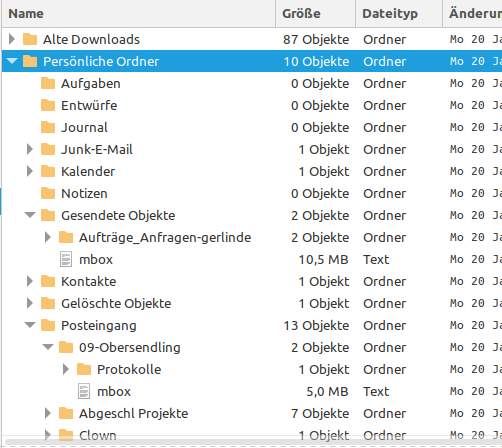Collapse the Persönliche Ordner tree

tap(12, 61)
